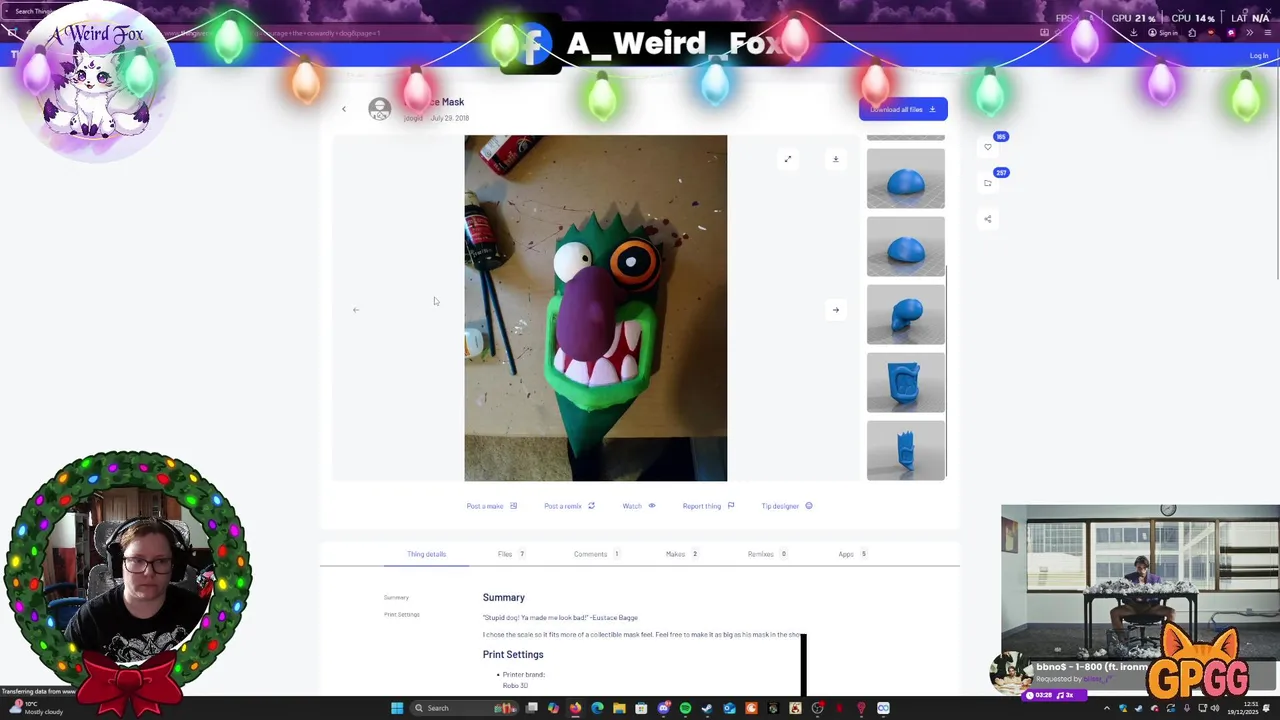1280x720 pixels.
Task: Switch to the Files tab
Action: coord(511,554)
